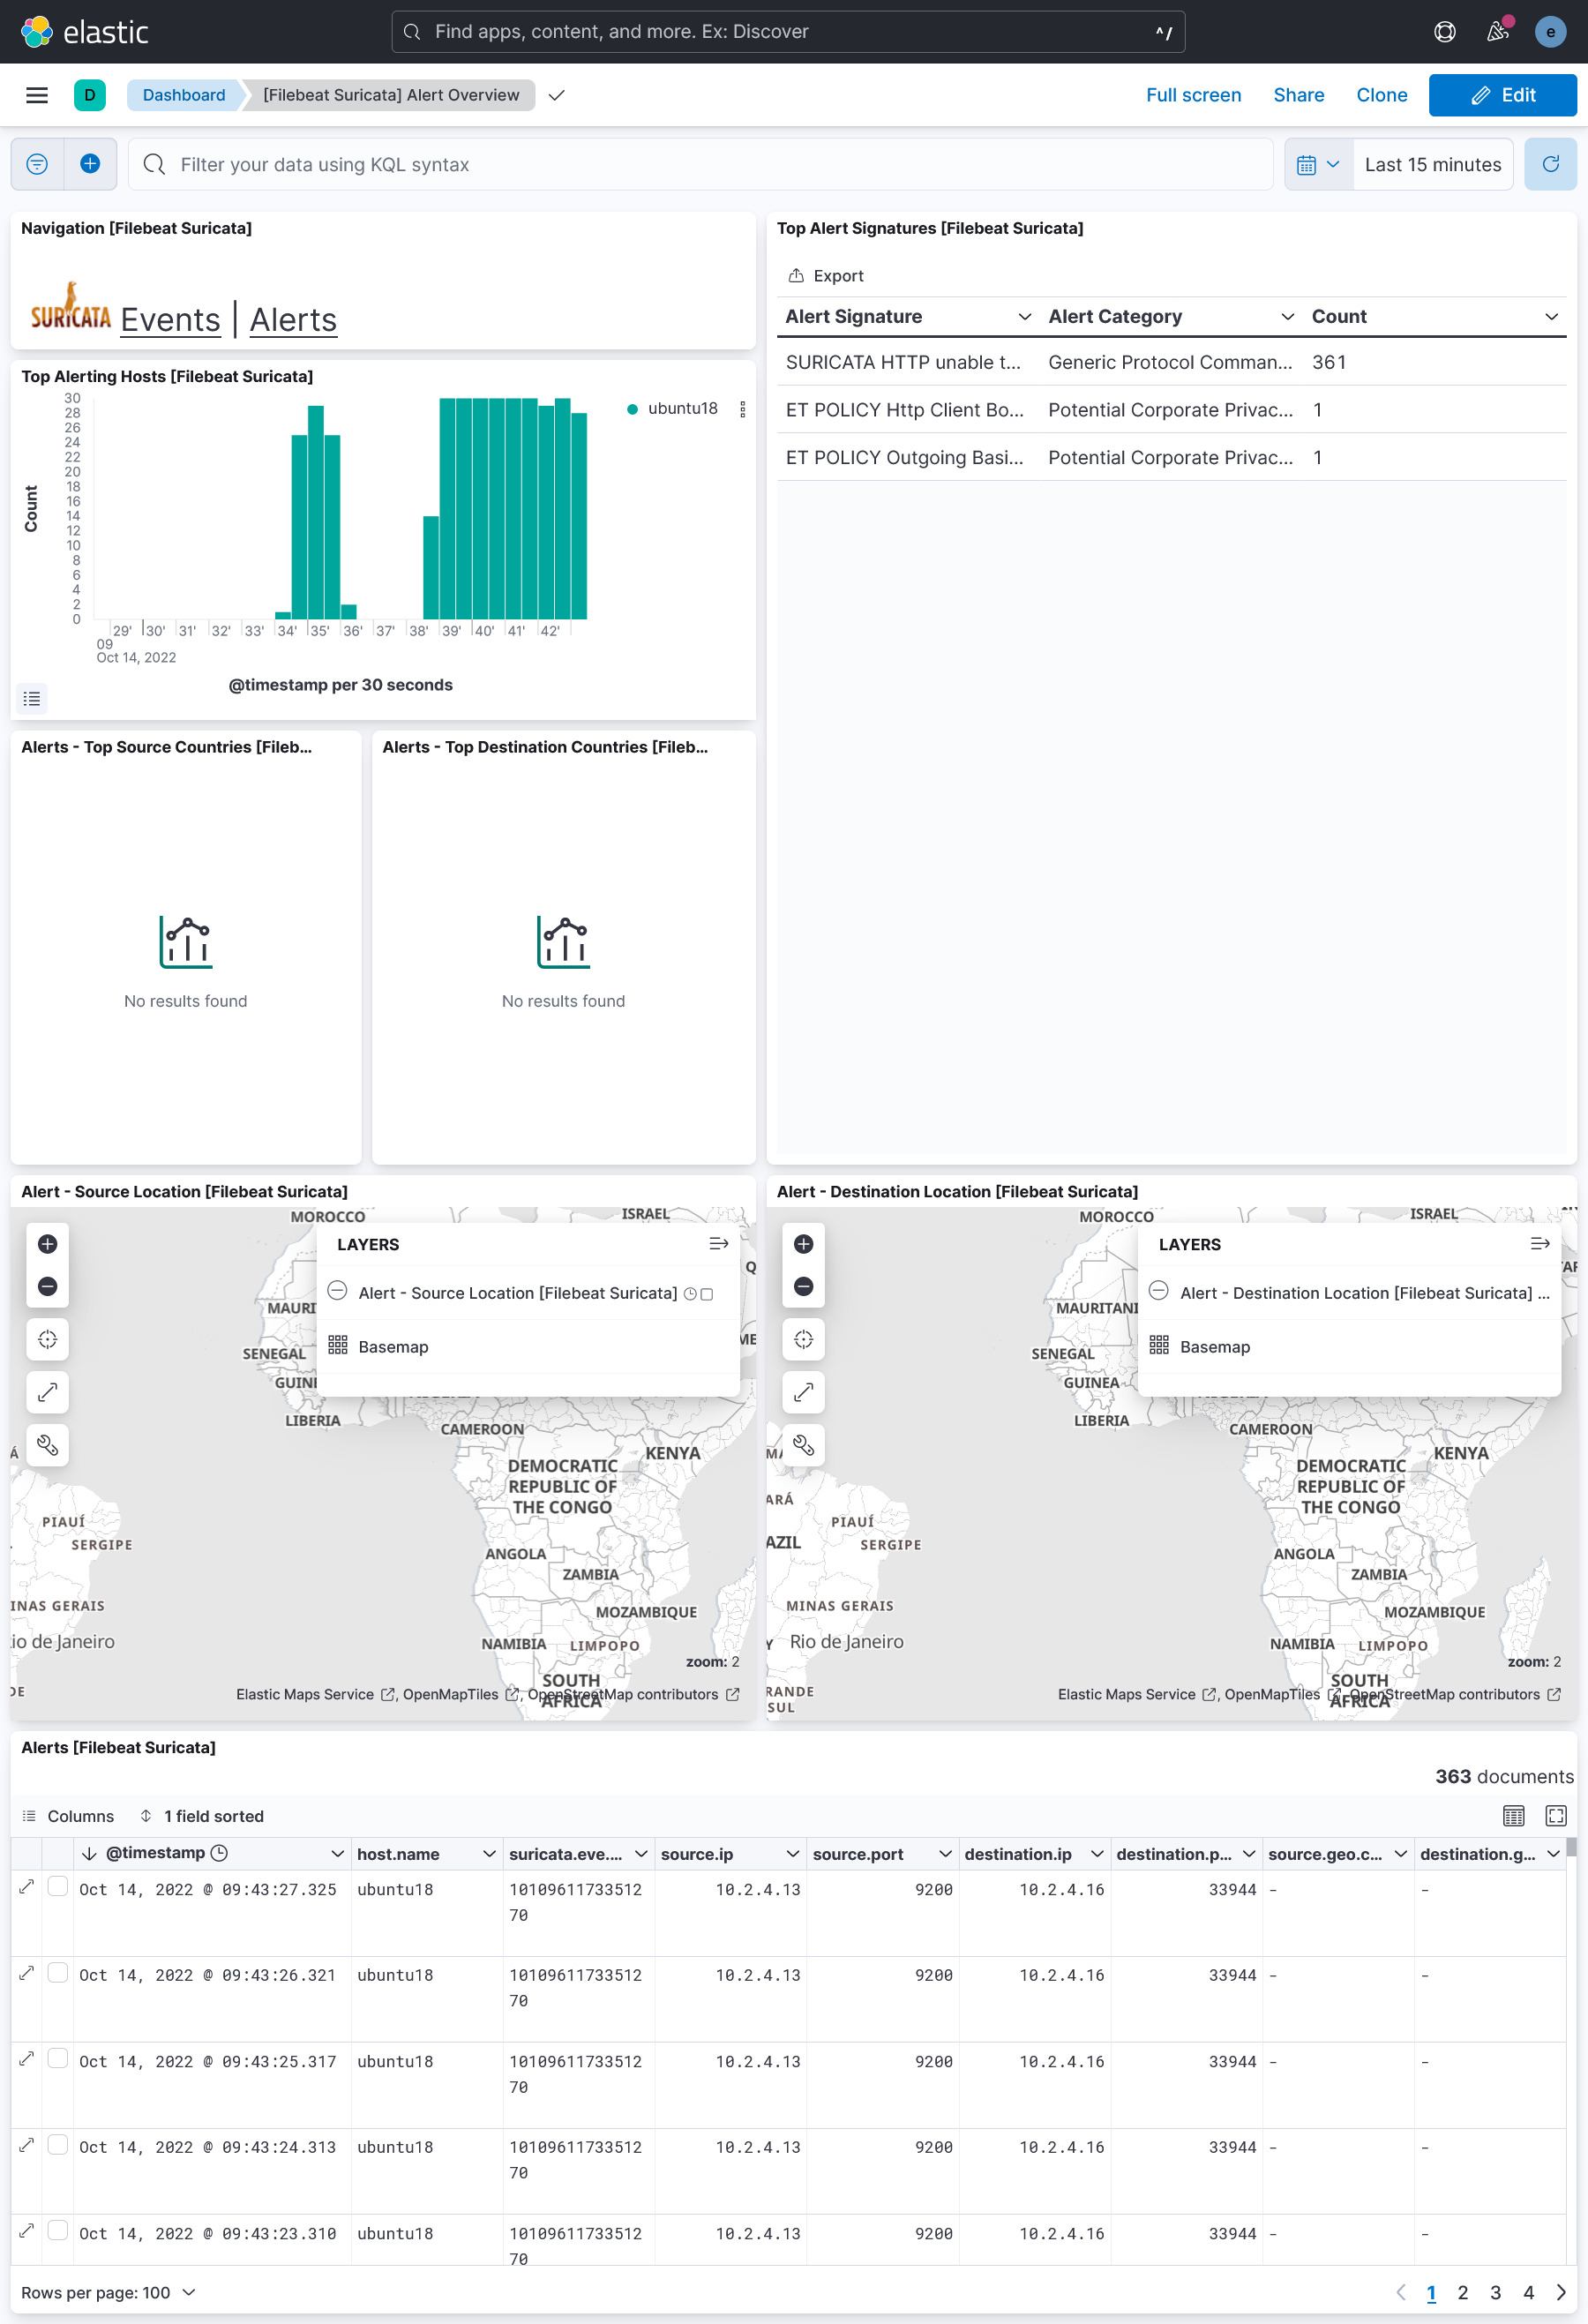Clone this dashboard
This screenshot has width=1588, height=2324.
(x=1381, y=95)
